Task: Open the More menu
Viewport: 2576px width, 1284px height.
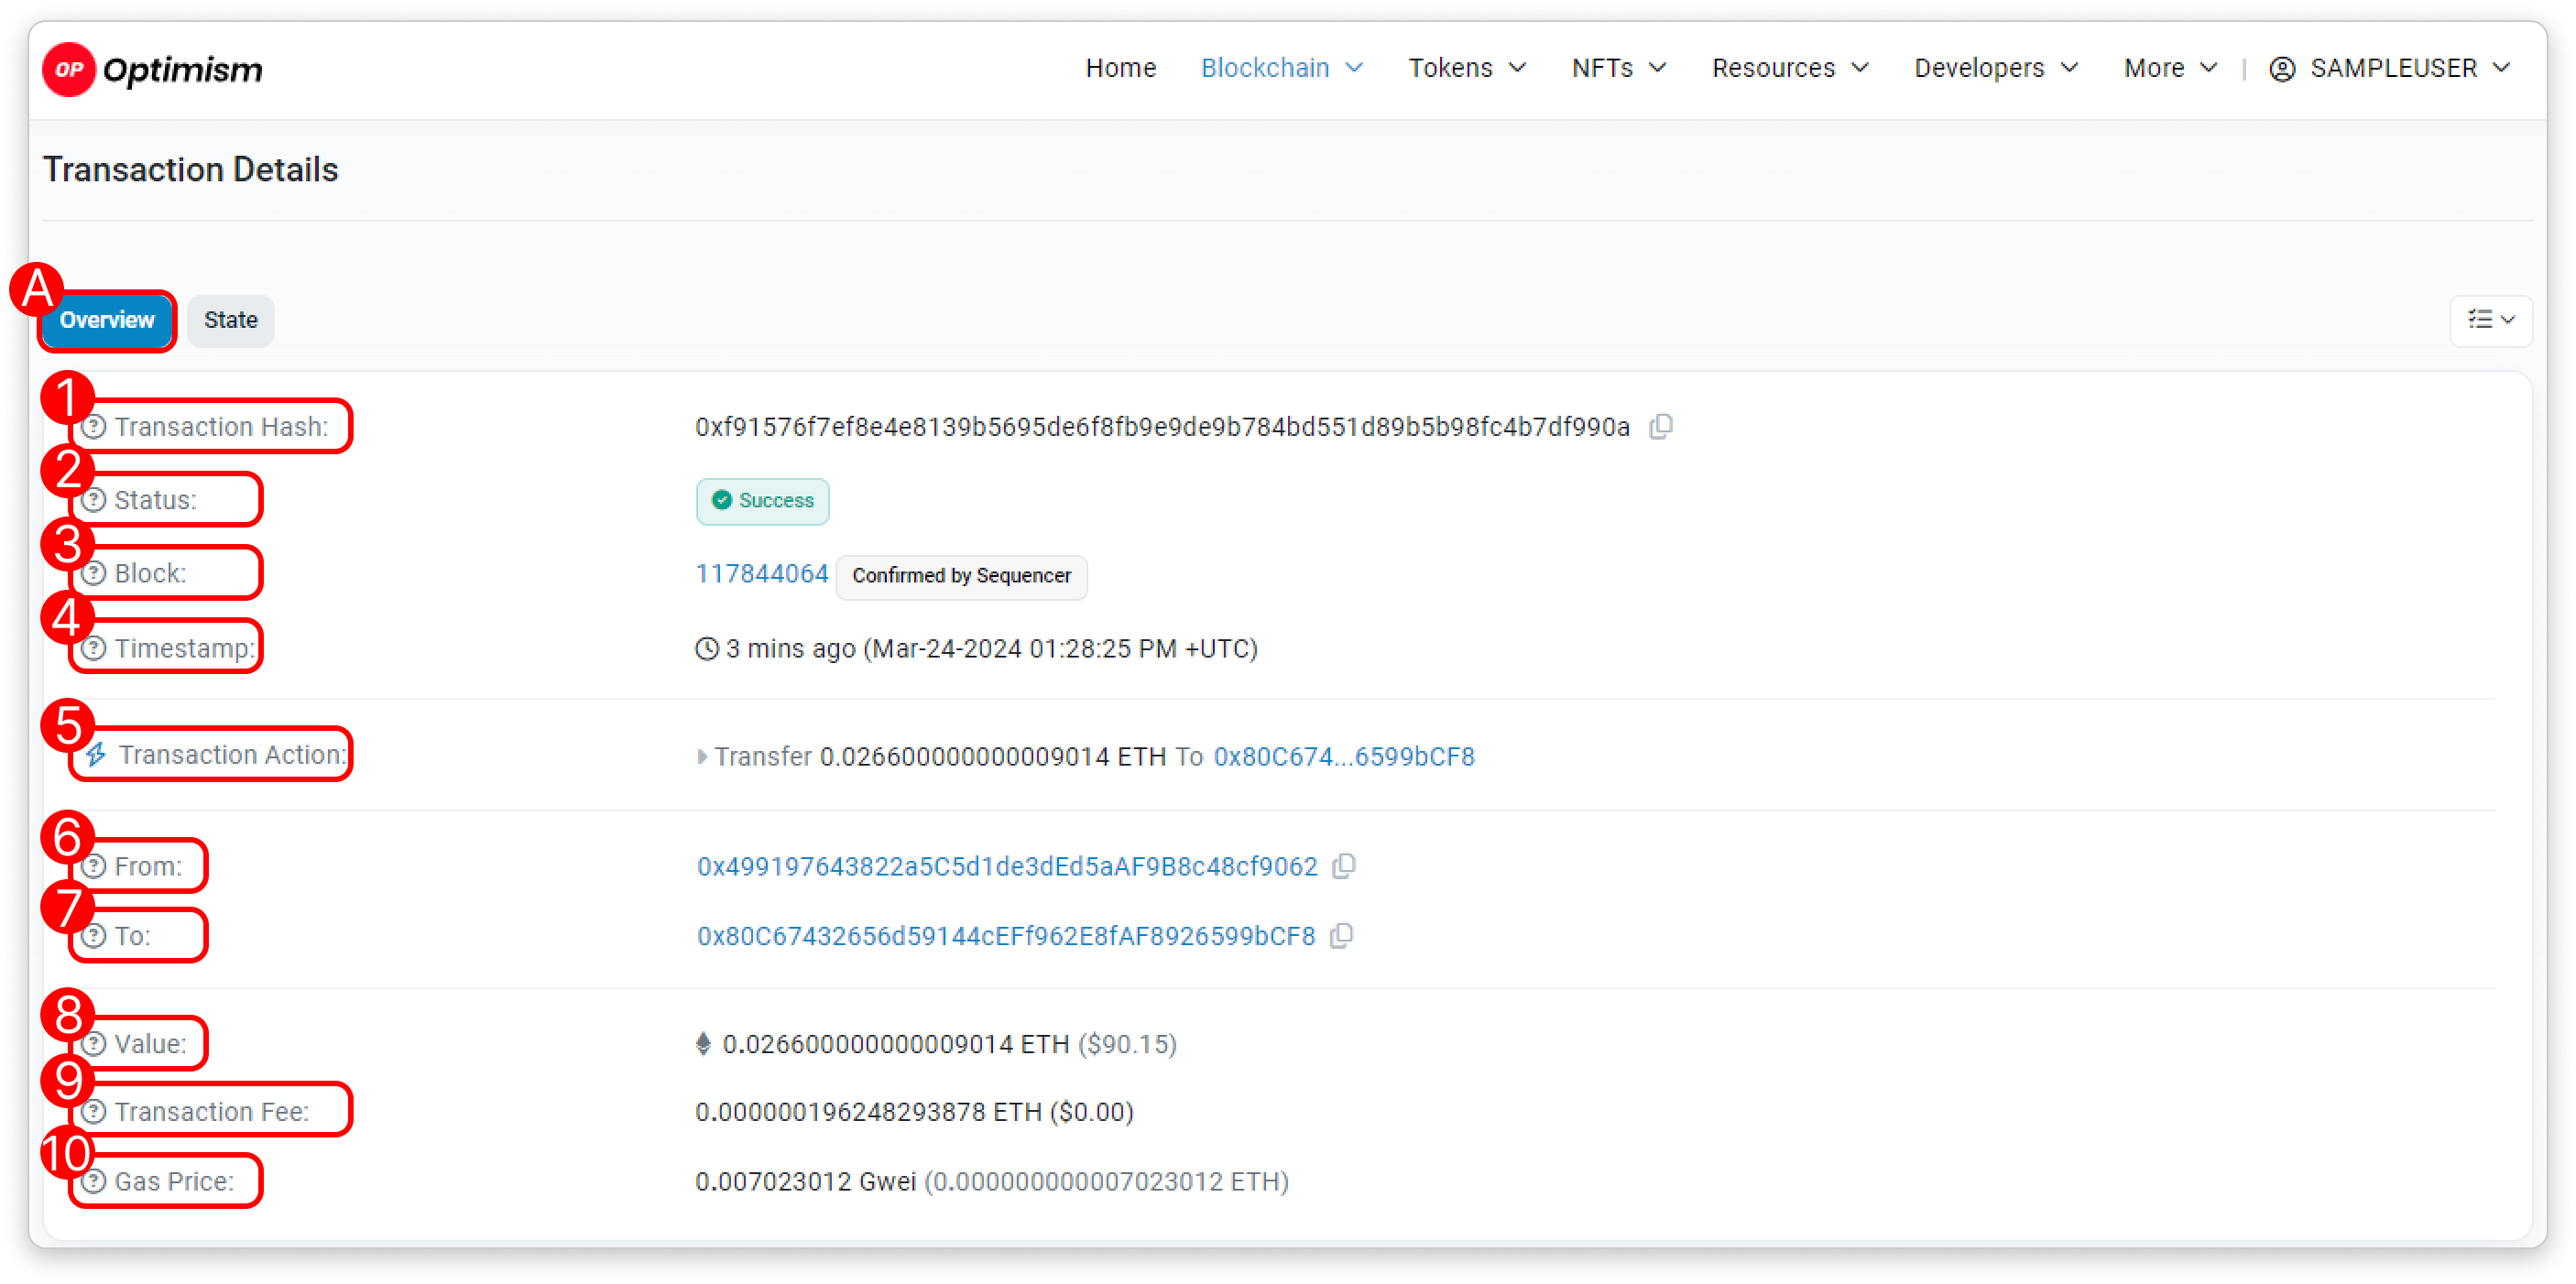Action: coord(2171,68)
